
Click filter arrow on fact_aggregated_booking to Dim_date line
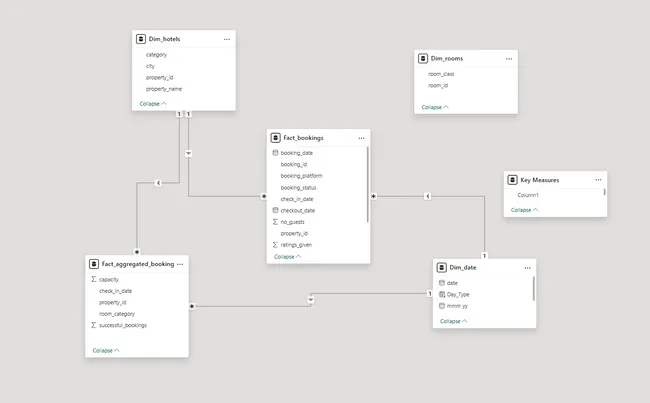click(312, 298)
